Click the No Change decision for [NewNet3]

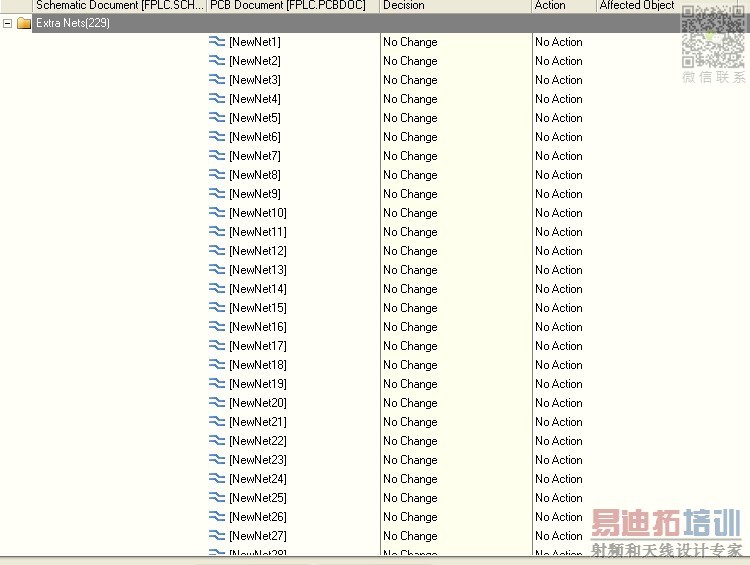(x=410, y=79)
